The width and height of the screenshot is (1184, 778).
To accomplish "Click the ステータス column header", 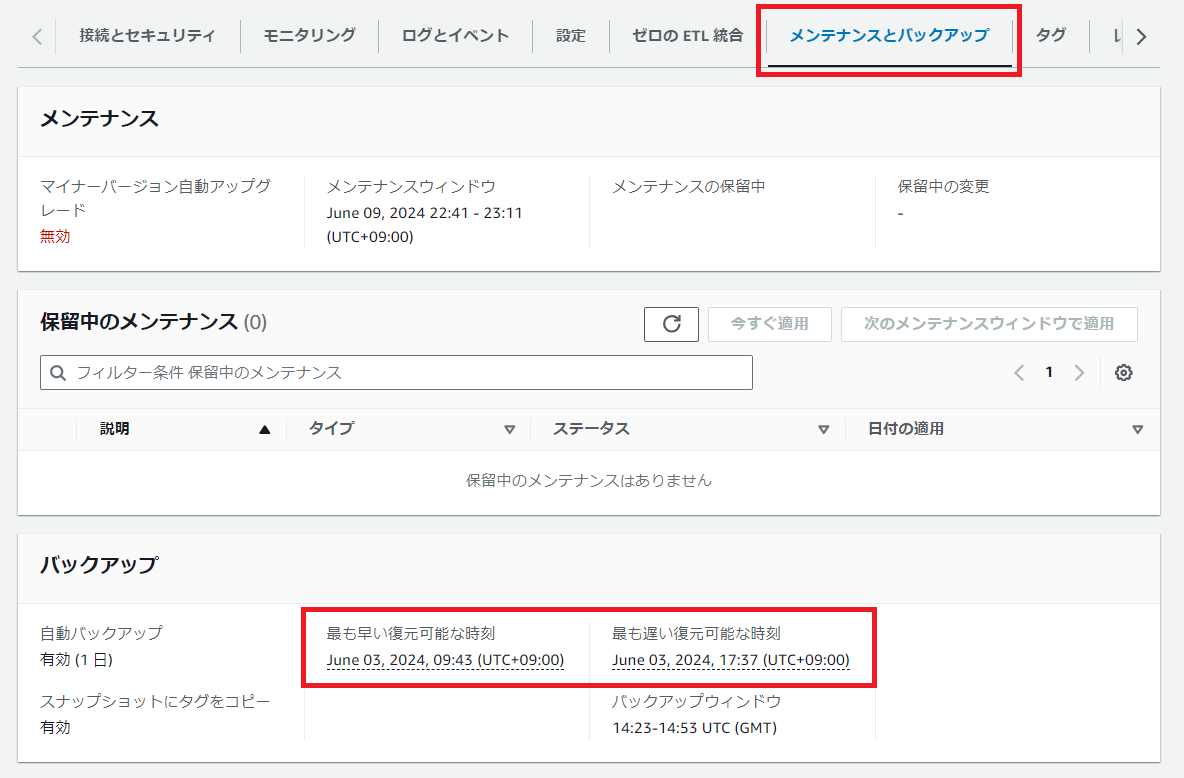I will point(591,429).
